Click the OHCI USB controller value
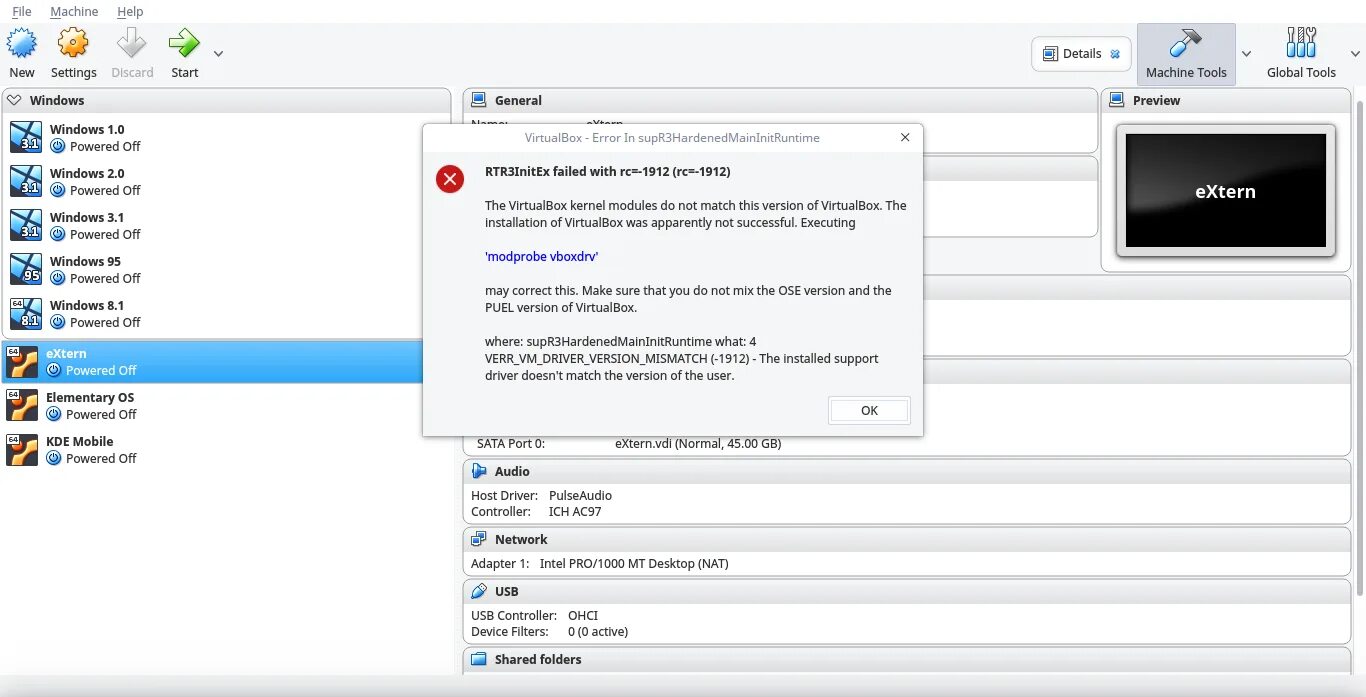Image resolution: width=1366 pixels, height=697 pixels. 583,615
